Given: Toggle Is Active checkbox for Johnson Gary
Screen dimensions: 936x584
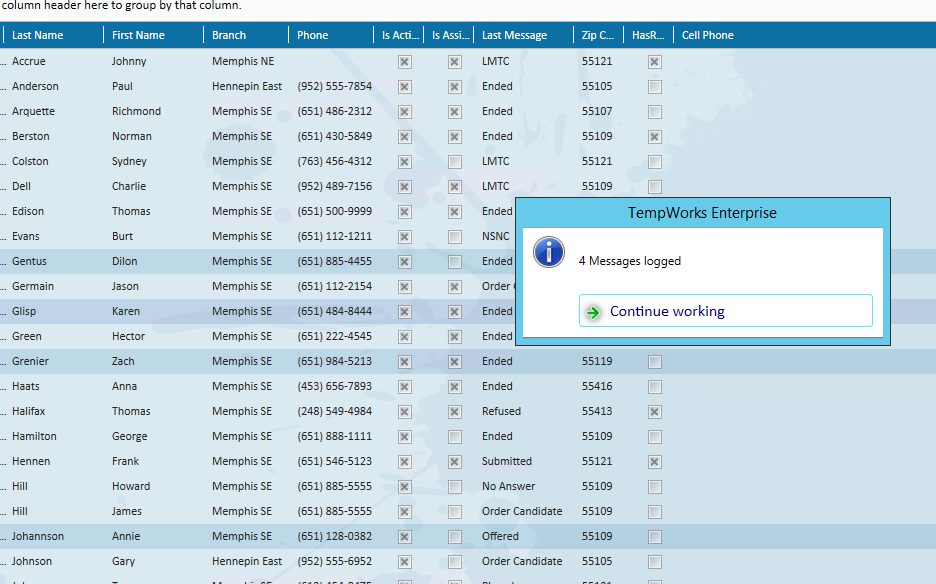Looking at the screenshot, I should click(405, 562).
